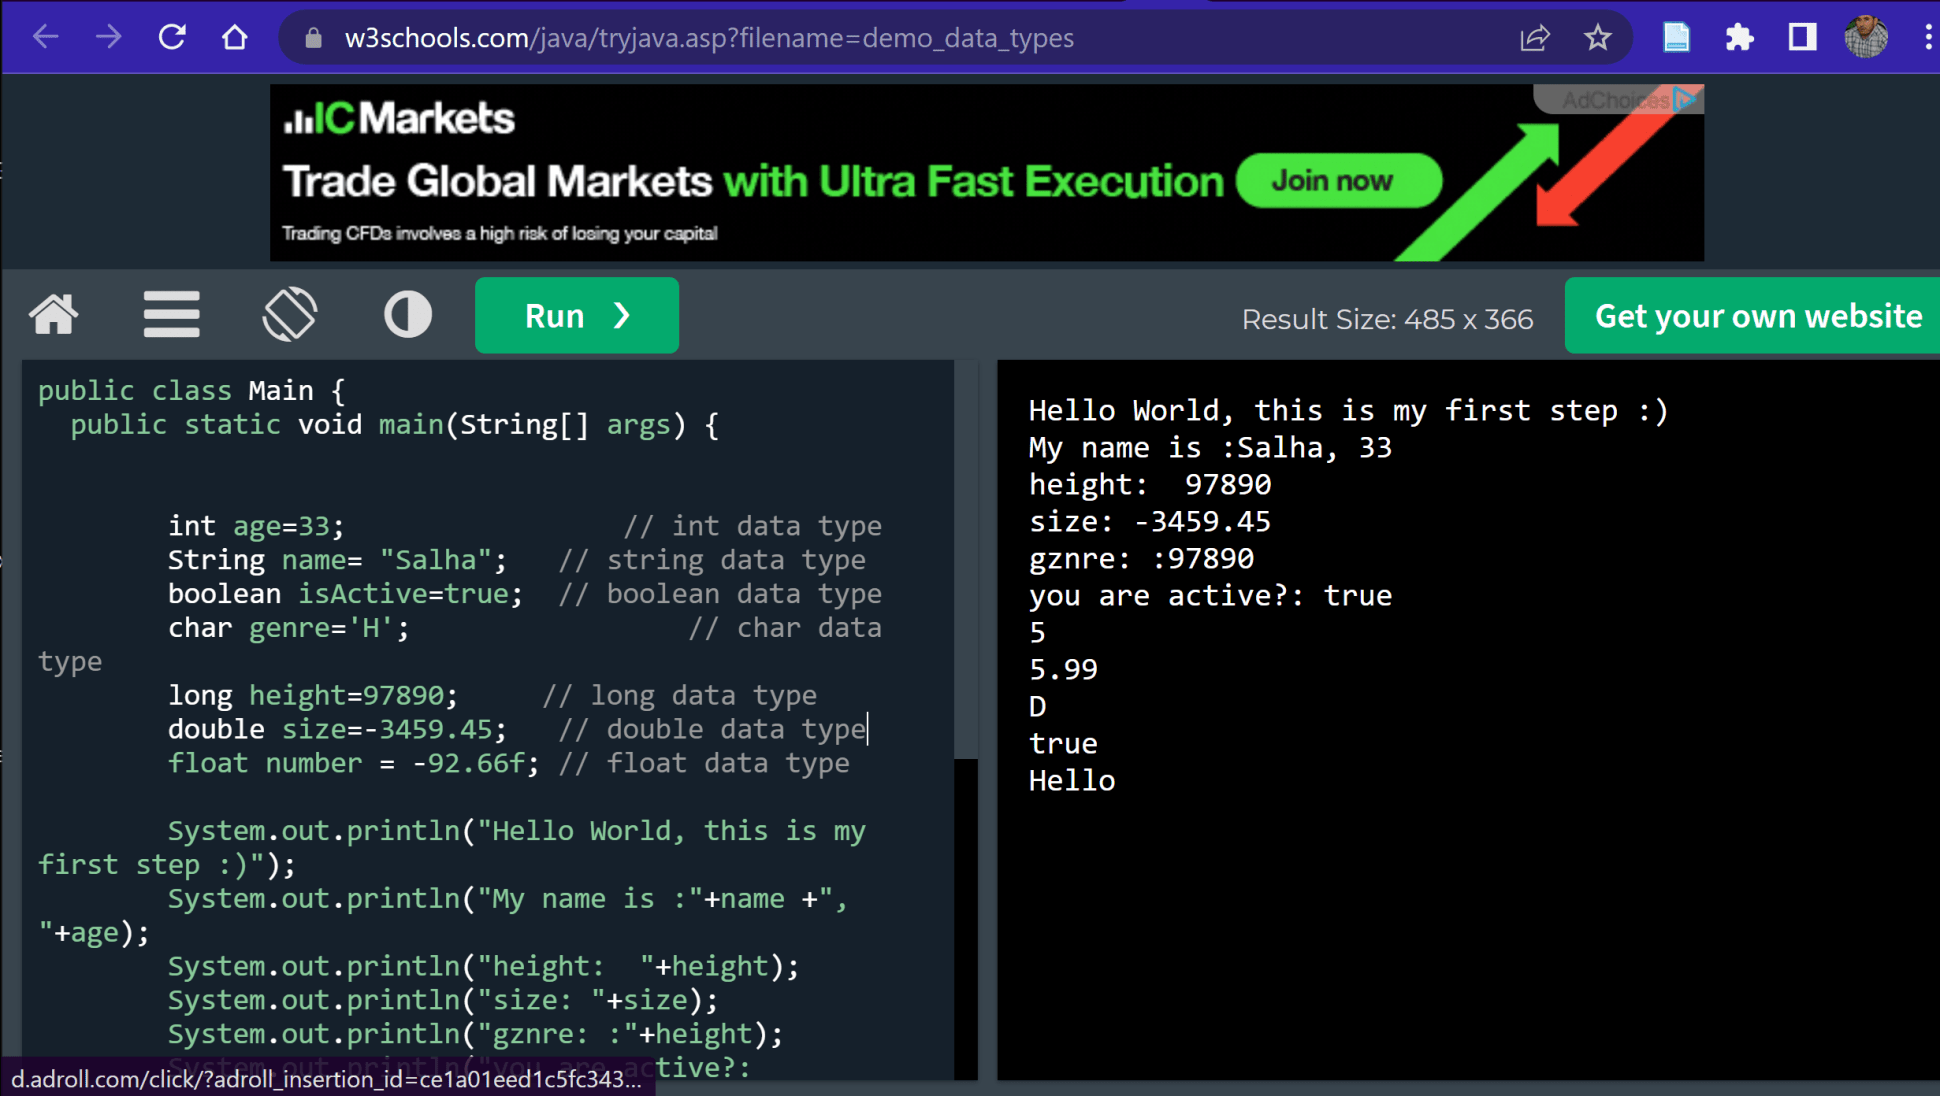Click the share icon in the address bar
The width and height of the screenshot is (1940, 1096).
(1535, 37)
